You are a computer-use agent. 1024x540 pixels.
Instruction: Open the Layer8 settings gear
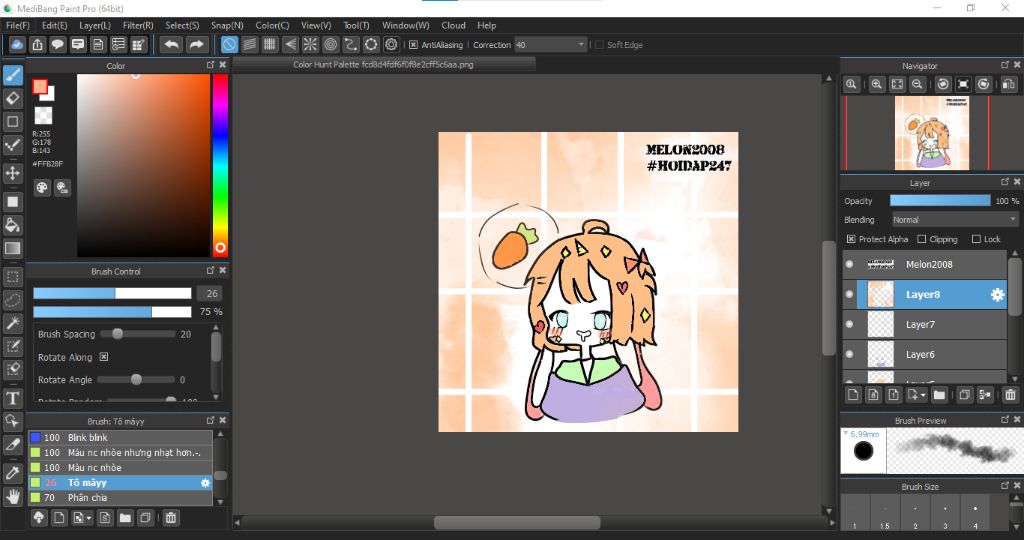click(x=997, y=294)
